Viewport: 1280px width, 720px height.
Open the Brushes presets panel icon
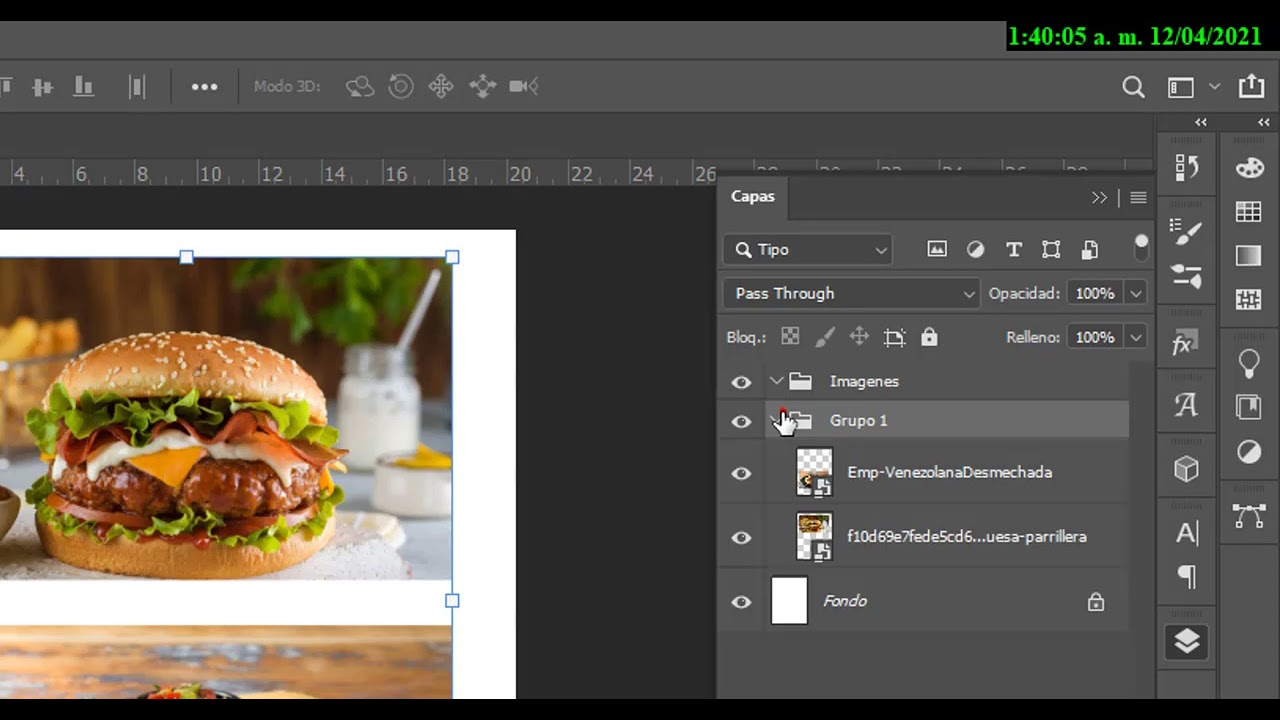(x=1187, y=277)
